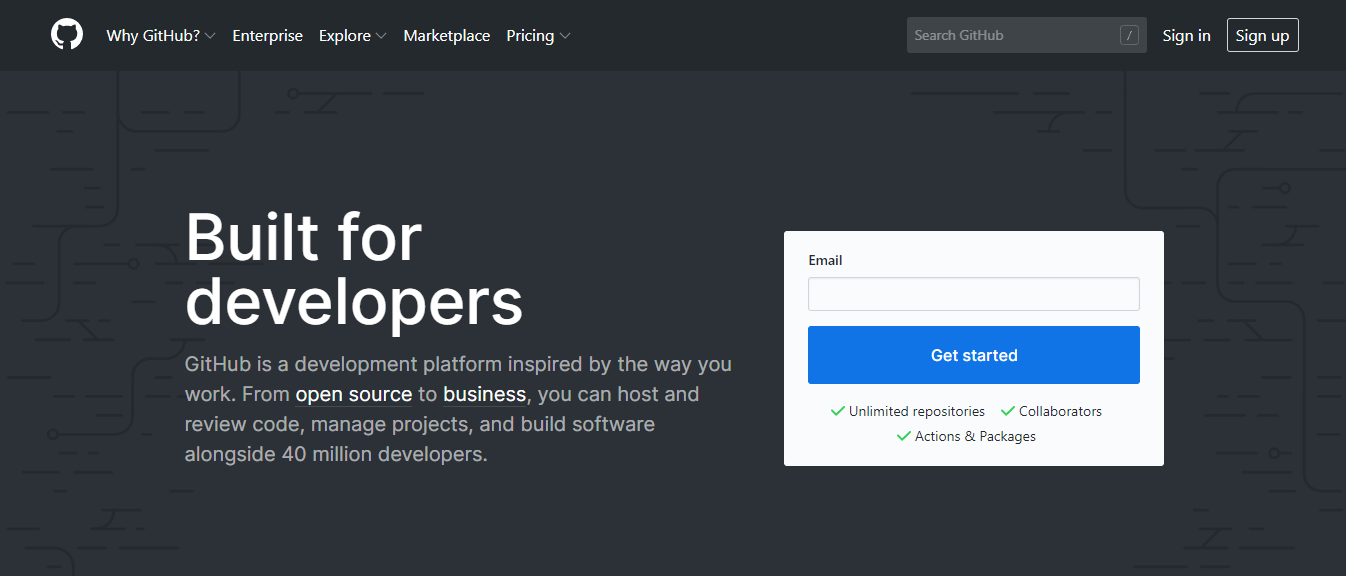Click the Email label

[825, 260]
